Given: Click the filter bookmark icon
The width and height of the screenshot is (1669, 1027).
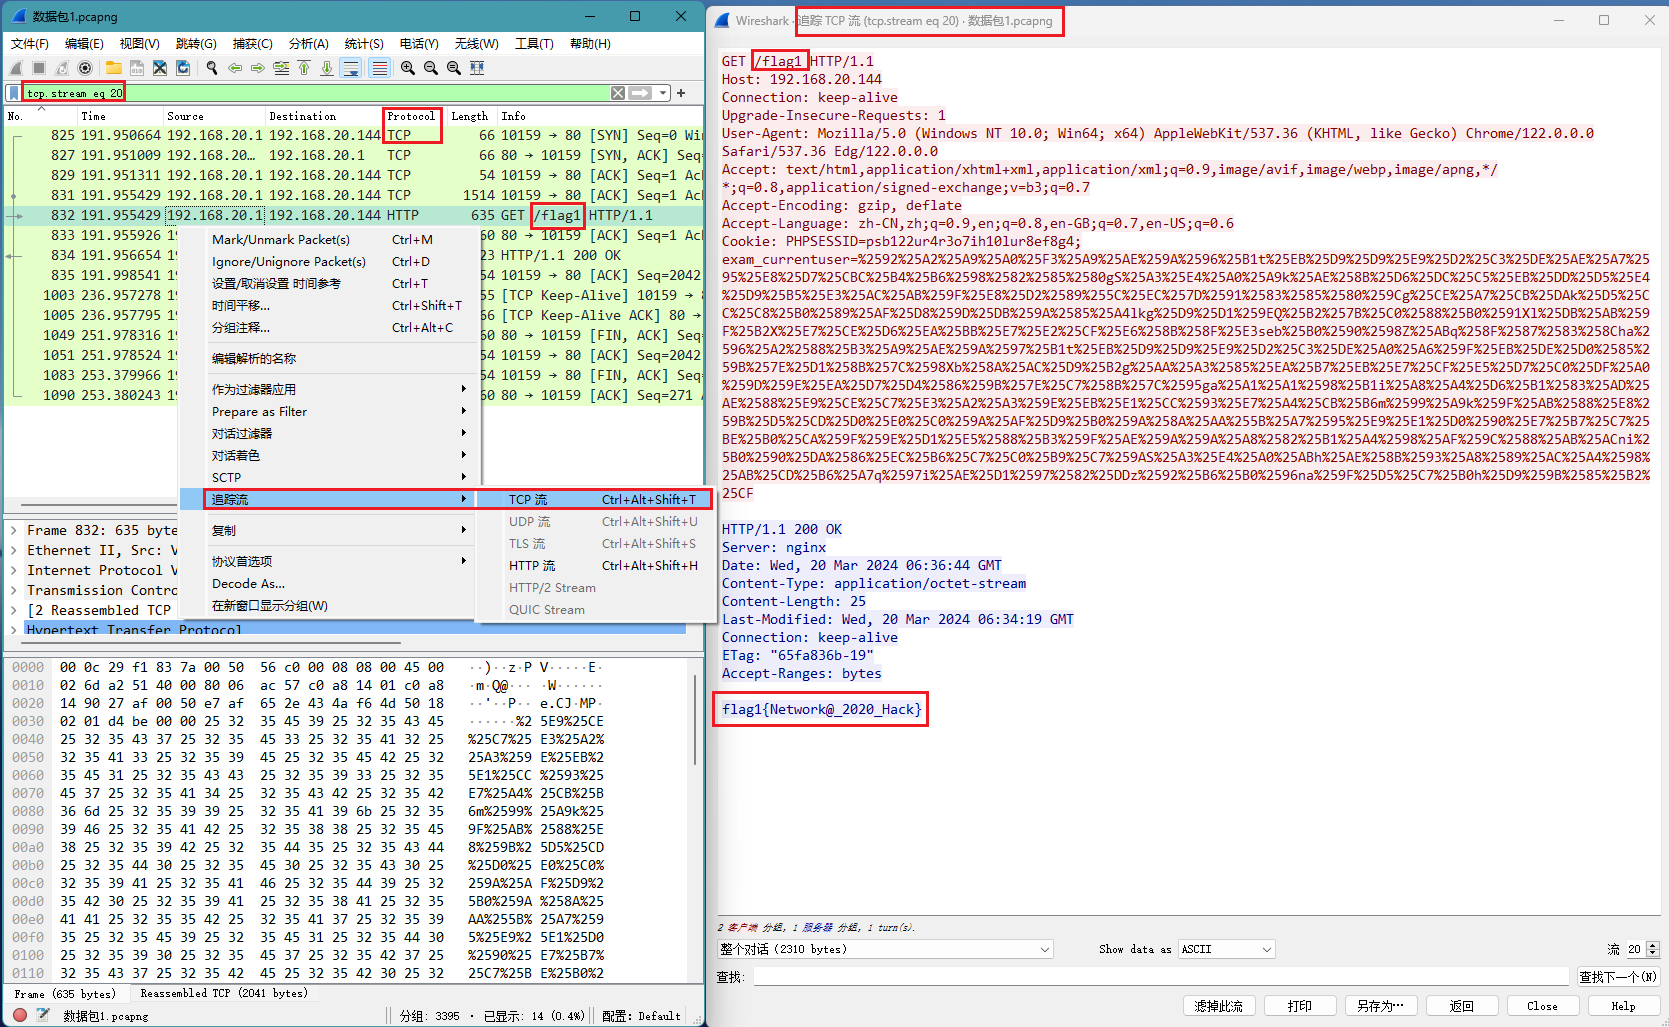Looking at the screenshot, I should [x=14, y=93].
